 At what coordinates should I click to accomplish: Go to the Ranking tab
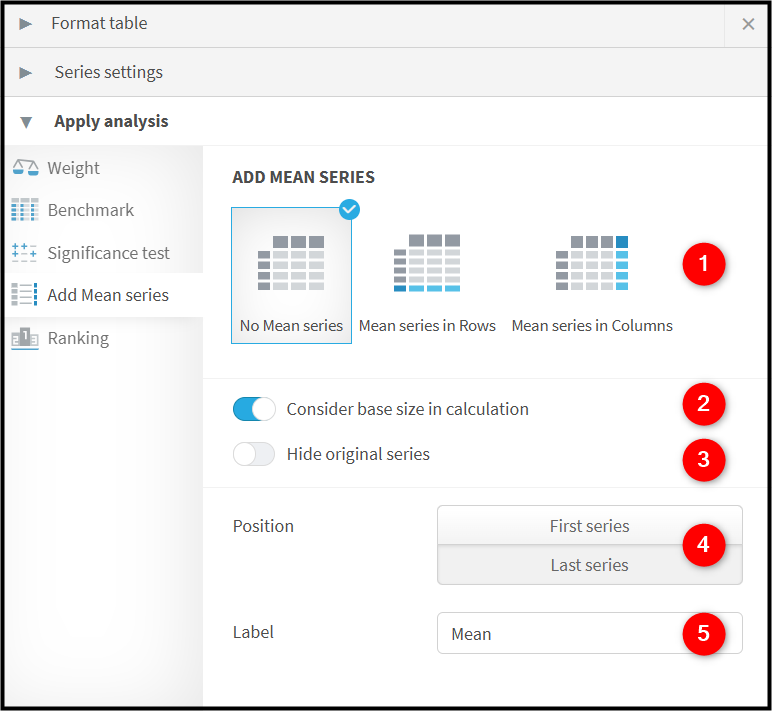coord(104,338)
